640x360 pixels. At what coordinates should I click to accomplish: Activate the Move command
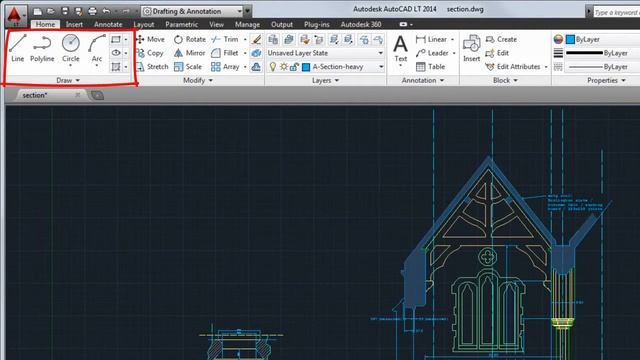[151, 39]
